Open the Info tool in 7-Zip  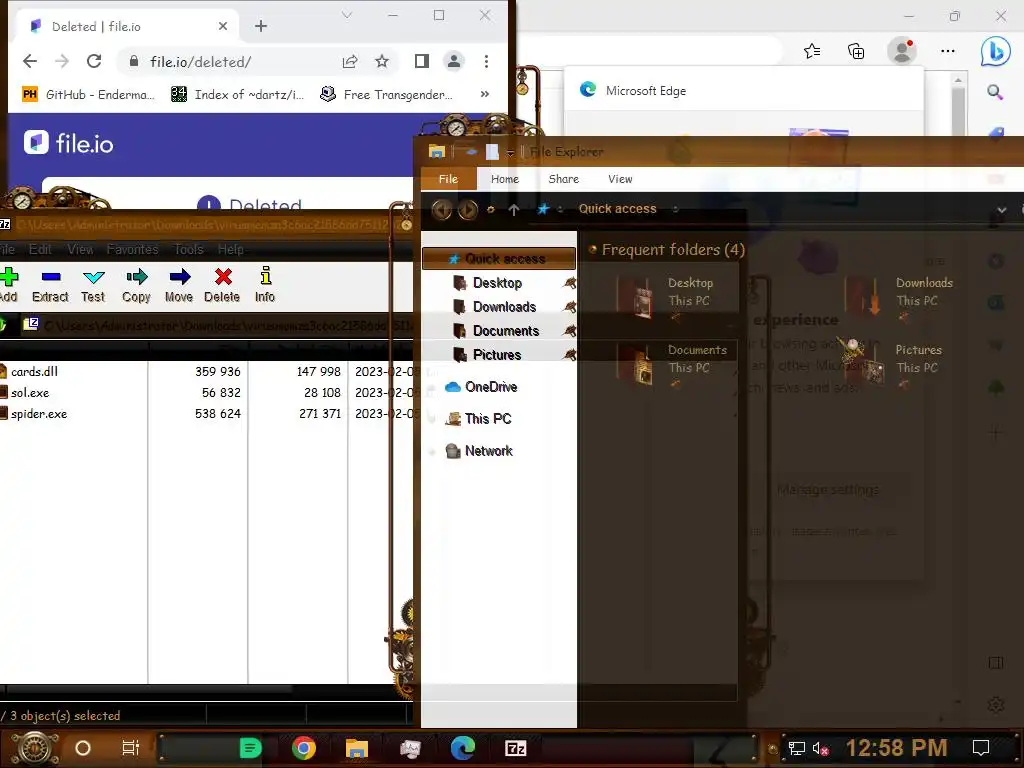pos(264,285)
